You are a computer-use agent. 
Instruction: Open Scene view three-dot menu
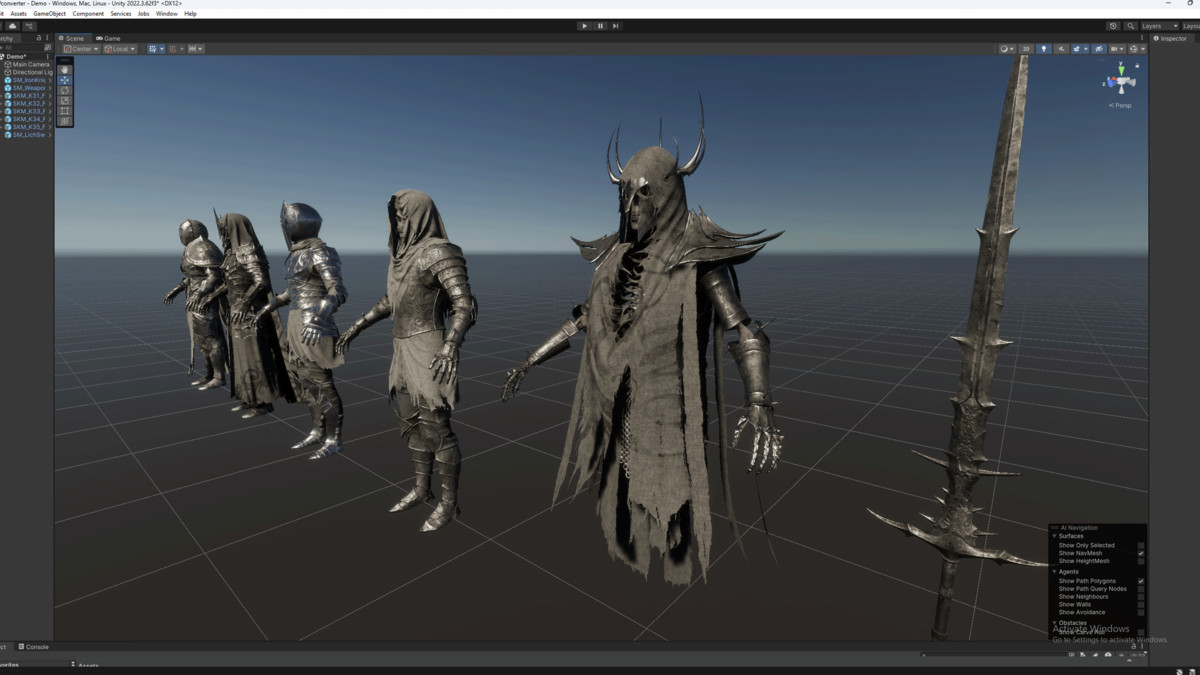point(1142,38)
